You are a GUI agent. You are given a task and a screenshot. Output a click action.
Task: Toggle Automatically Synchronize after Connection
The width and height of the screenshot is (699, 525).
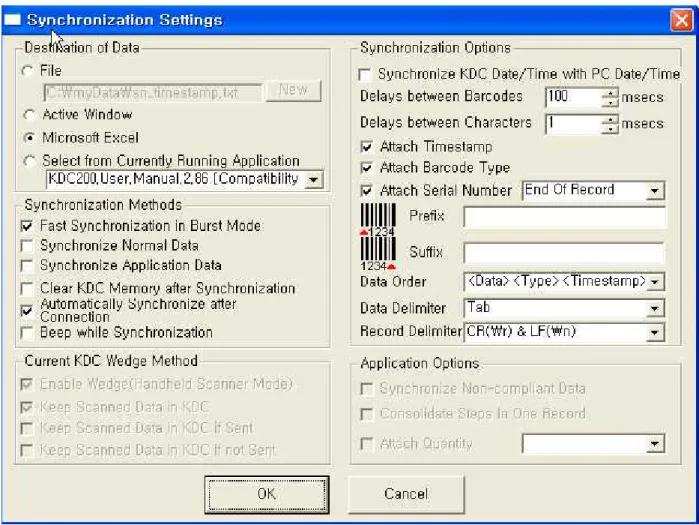(x=27, y=311)
